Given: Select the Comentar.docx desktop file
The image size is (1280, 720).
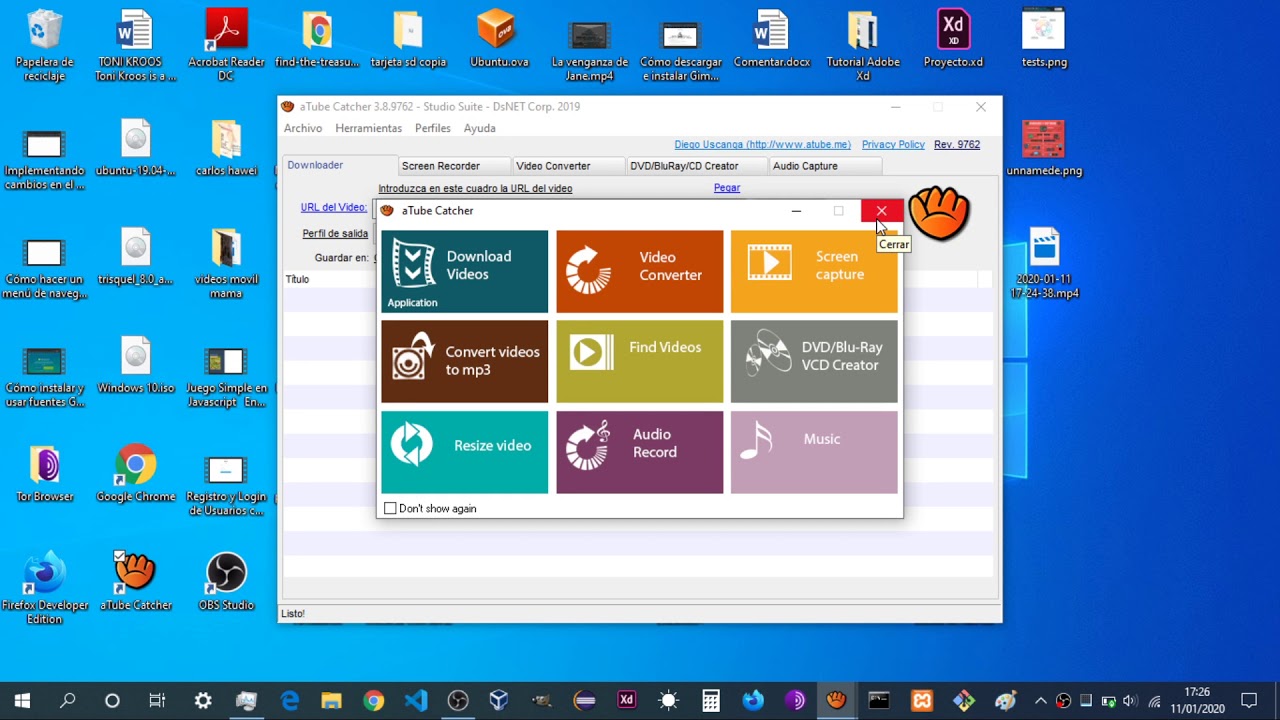Looking at the screenshot, I should [x=771, y=40].
